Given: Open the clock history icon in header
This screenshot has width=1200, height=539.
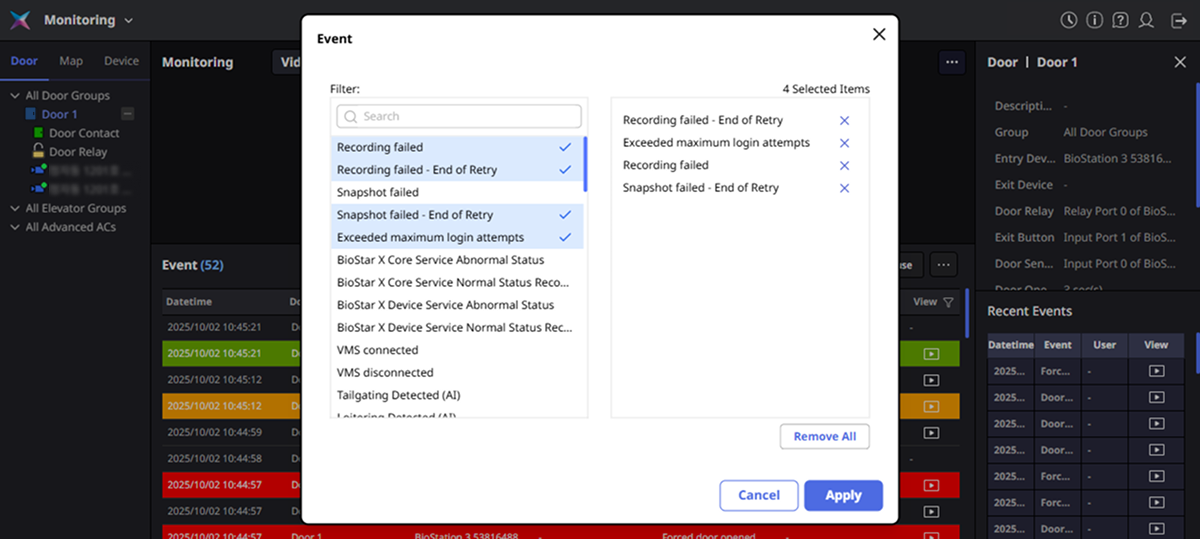Looking at the screenshot, I should pyautogui.click(x=1069, y=20).
